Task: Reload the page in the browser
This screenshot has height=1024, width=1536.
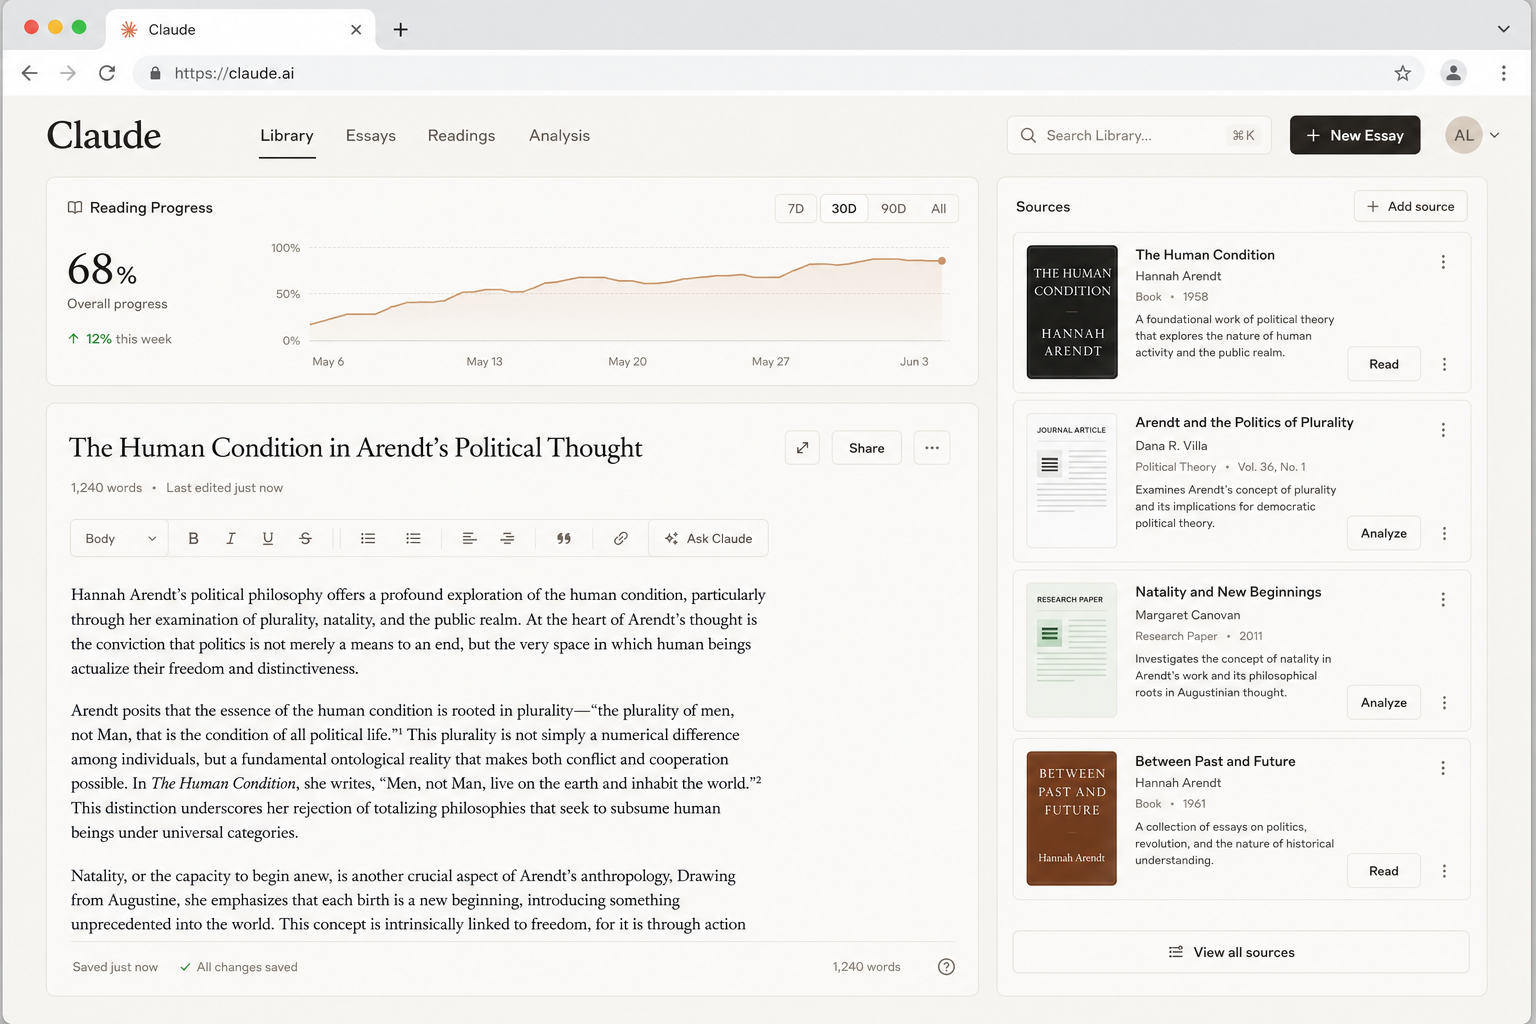Action: [x=107, y=73]
